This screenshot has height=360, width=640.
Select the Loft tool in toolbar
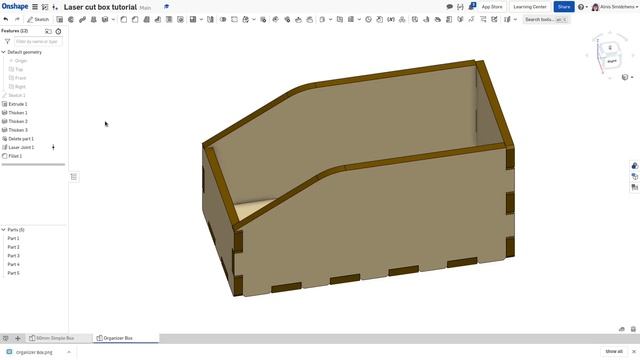click(93, 19)
